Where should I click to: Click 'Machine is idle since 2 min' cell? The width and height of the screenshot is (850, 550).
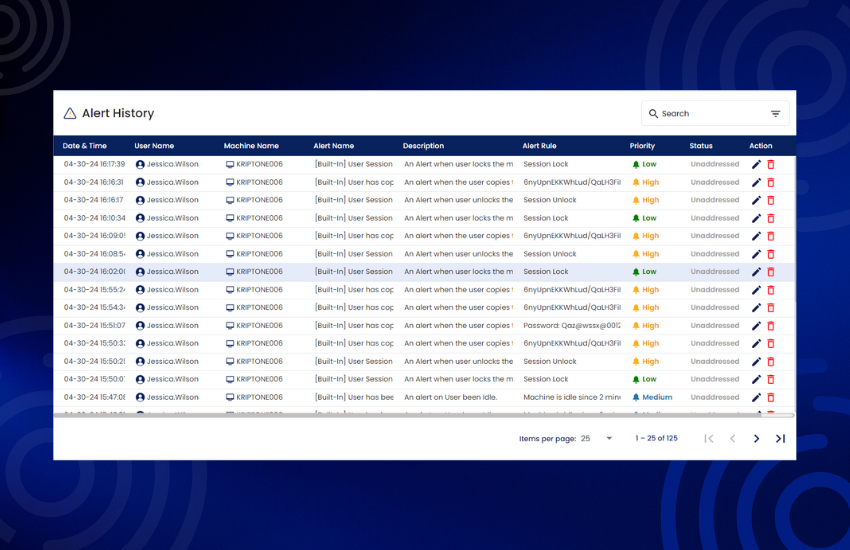[571, 397]
